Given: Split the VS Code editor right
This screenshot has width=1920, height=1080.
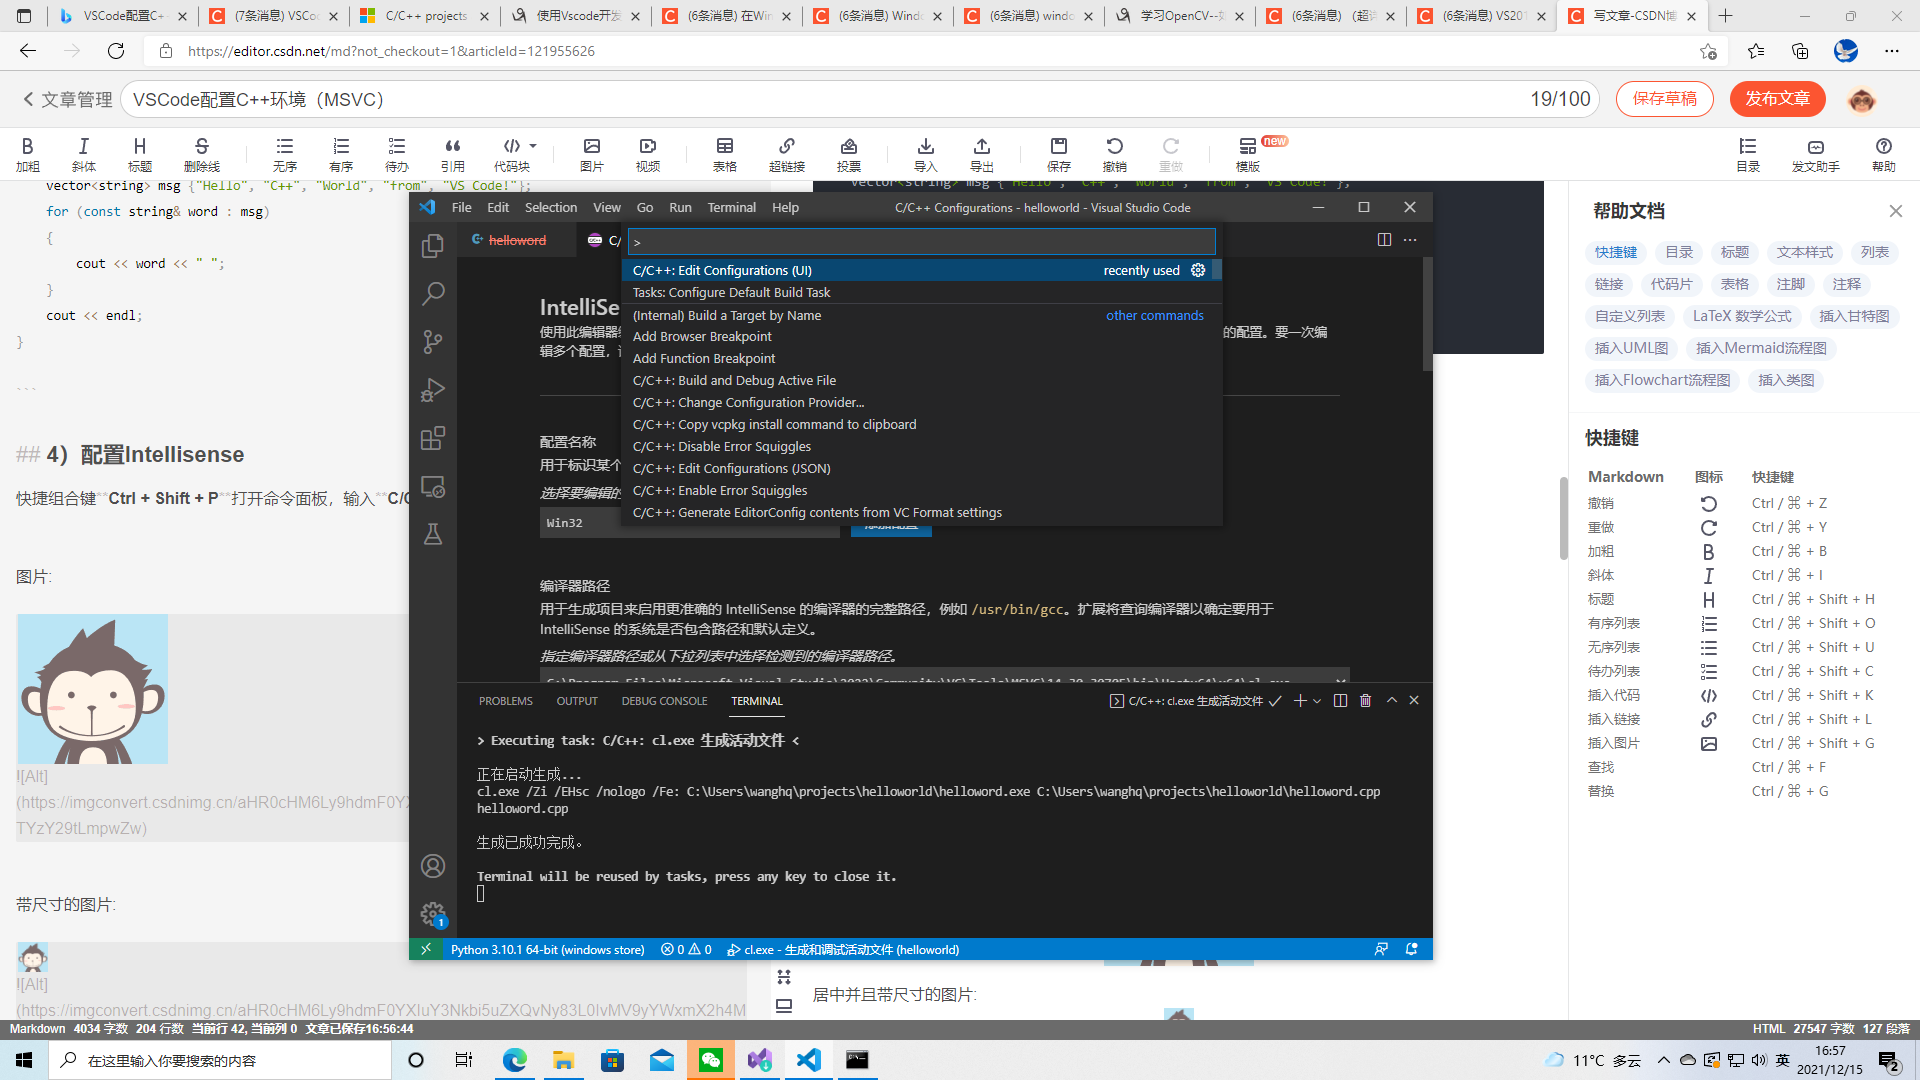Looking at the screenshot, I should tap(1384, 240).
